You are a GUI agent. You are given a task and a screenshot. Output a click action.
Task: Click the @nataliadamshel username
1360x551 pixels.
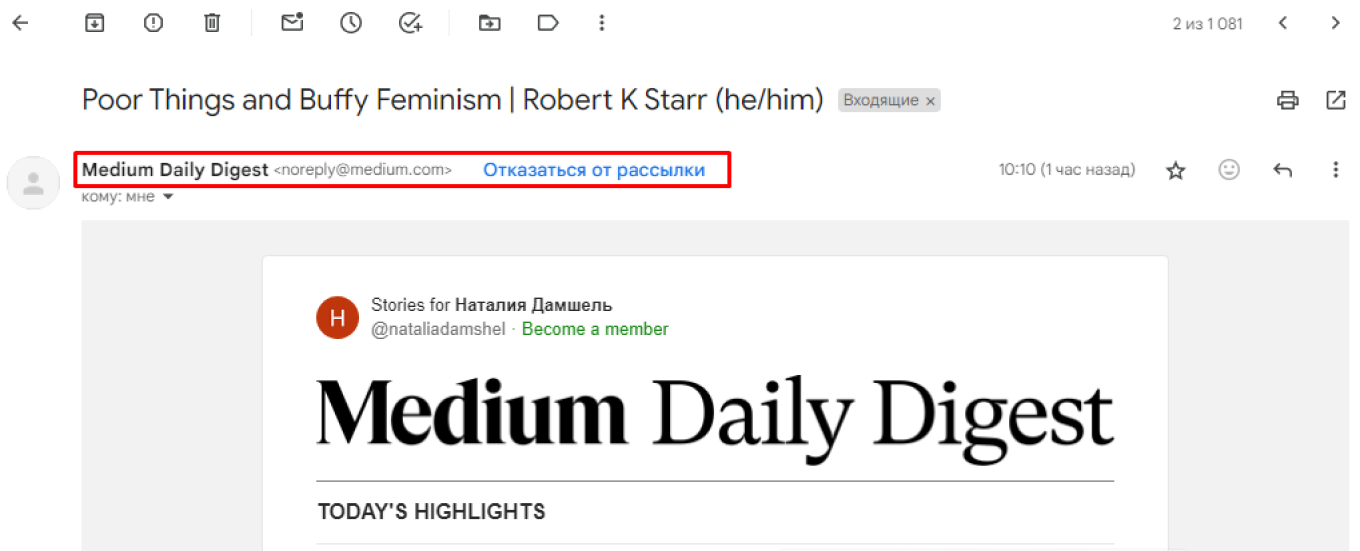439,329
